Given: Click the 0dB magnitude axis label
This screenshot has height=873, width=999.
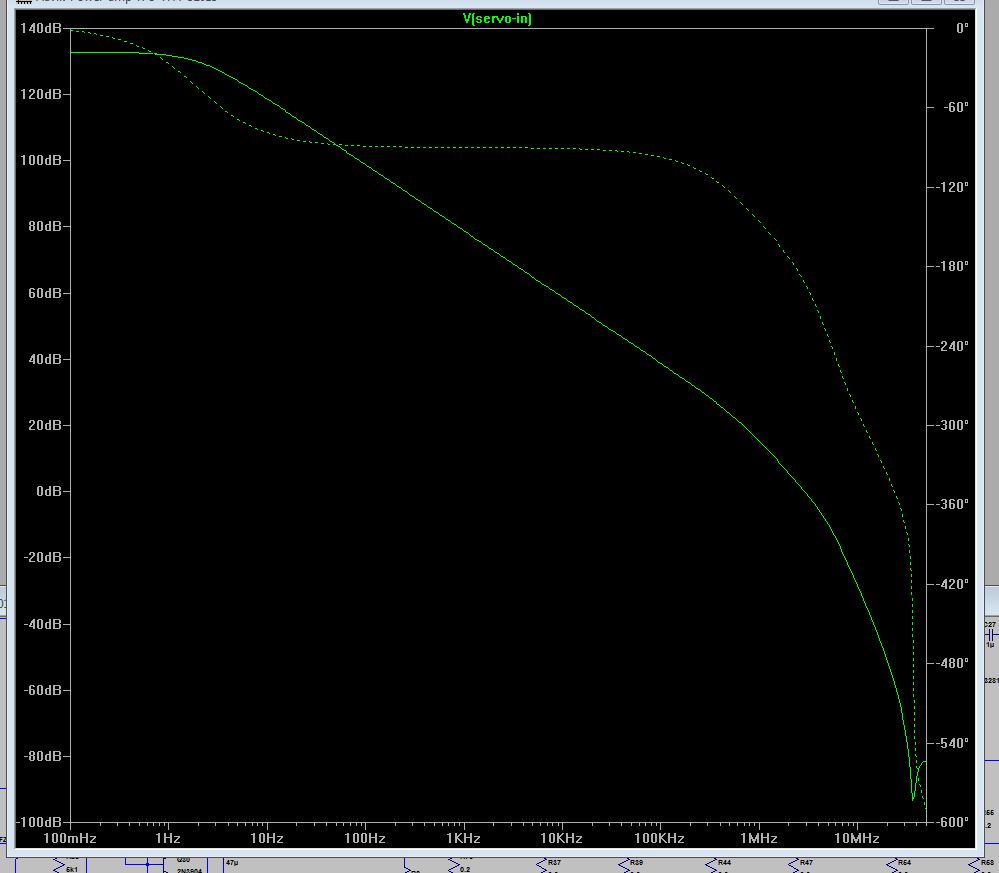Looking at the screenshot, I should click(49, 491).
